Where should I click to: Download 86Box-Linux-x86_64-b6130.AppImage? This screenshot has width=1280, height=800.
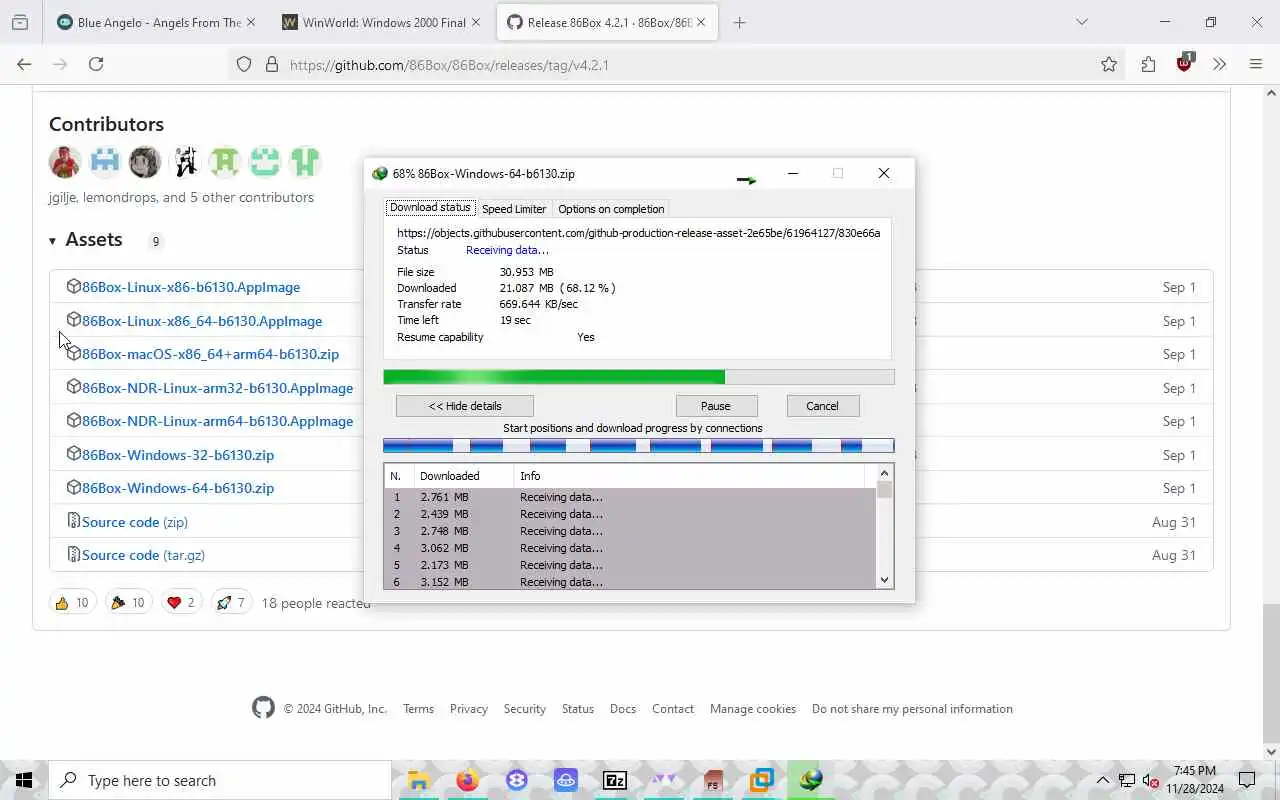[x=202, y=321]
